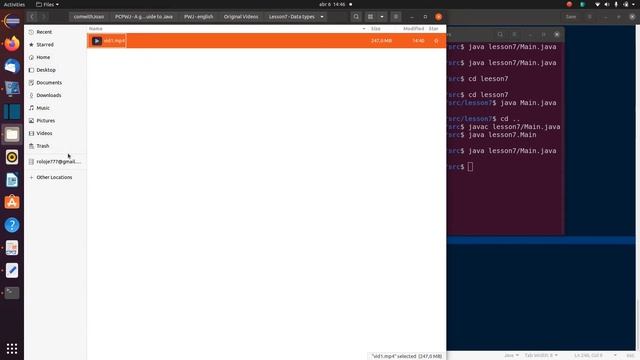Image resolution: width=640 pixels, height=360 pixels.
Task: Sort by the Name column header
Action: 96,29
